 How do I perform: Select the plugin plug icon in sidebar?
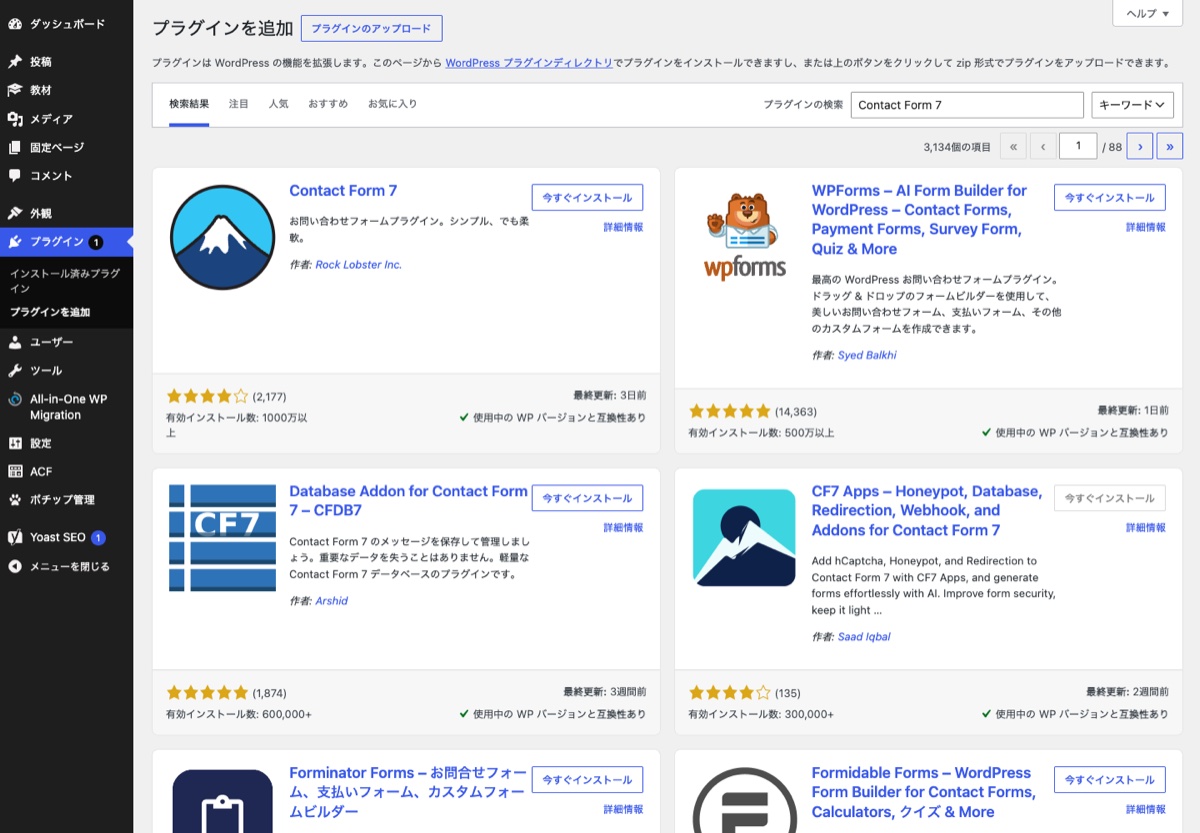[15, 241]
